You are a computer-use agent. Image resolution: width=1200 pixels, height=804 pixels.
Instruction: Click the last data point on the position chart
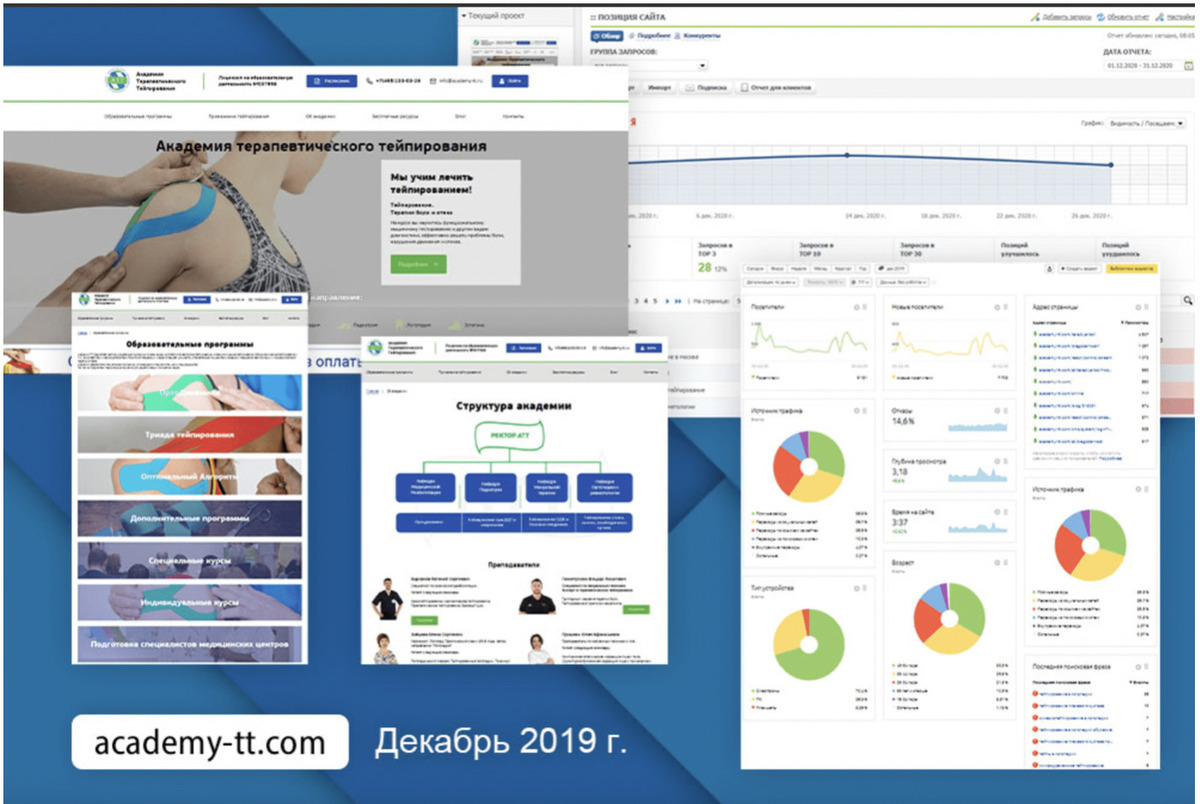coord(1111,166)
